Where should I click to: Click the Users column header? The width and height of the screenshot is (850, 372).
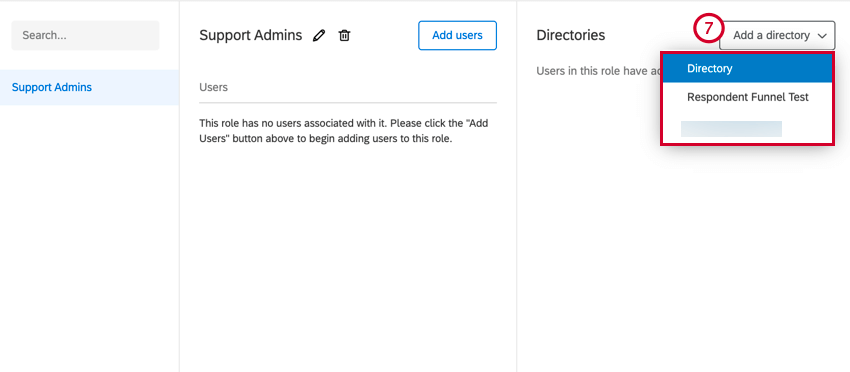(214, 87)
